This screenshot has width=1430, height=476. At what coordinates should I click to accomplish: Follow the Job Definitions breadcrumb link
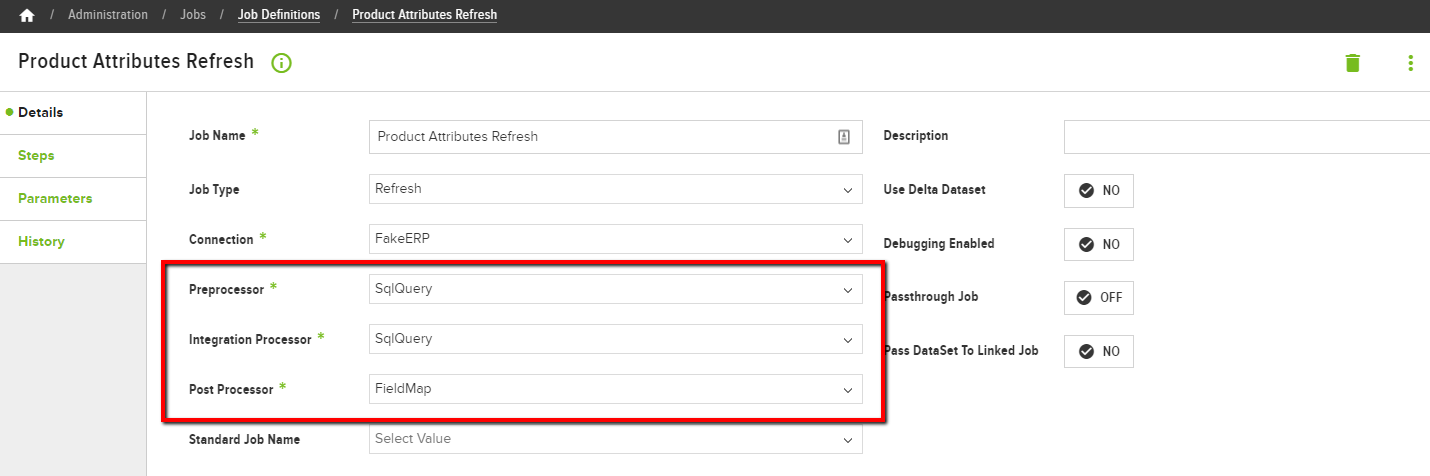pos(279,15)
